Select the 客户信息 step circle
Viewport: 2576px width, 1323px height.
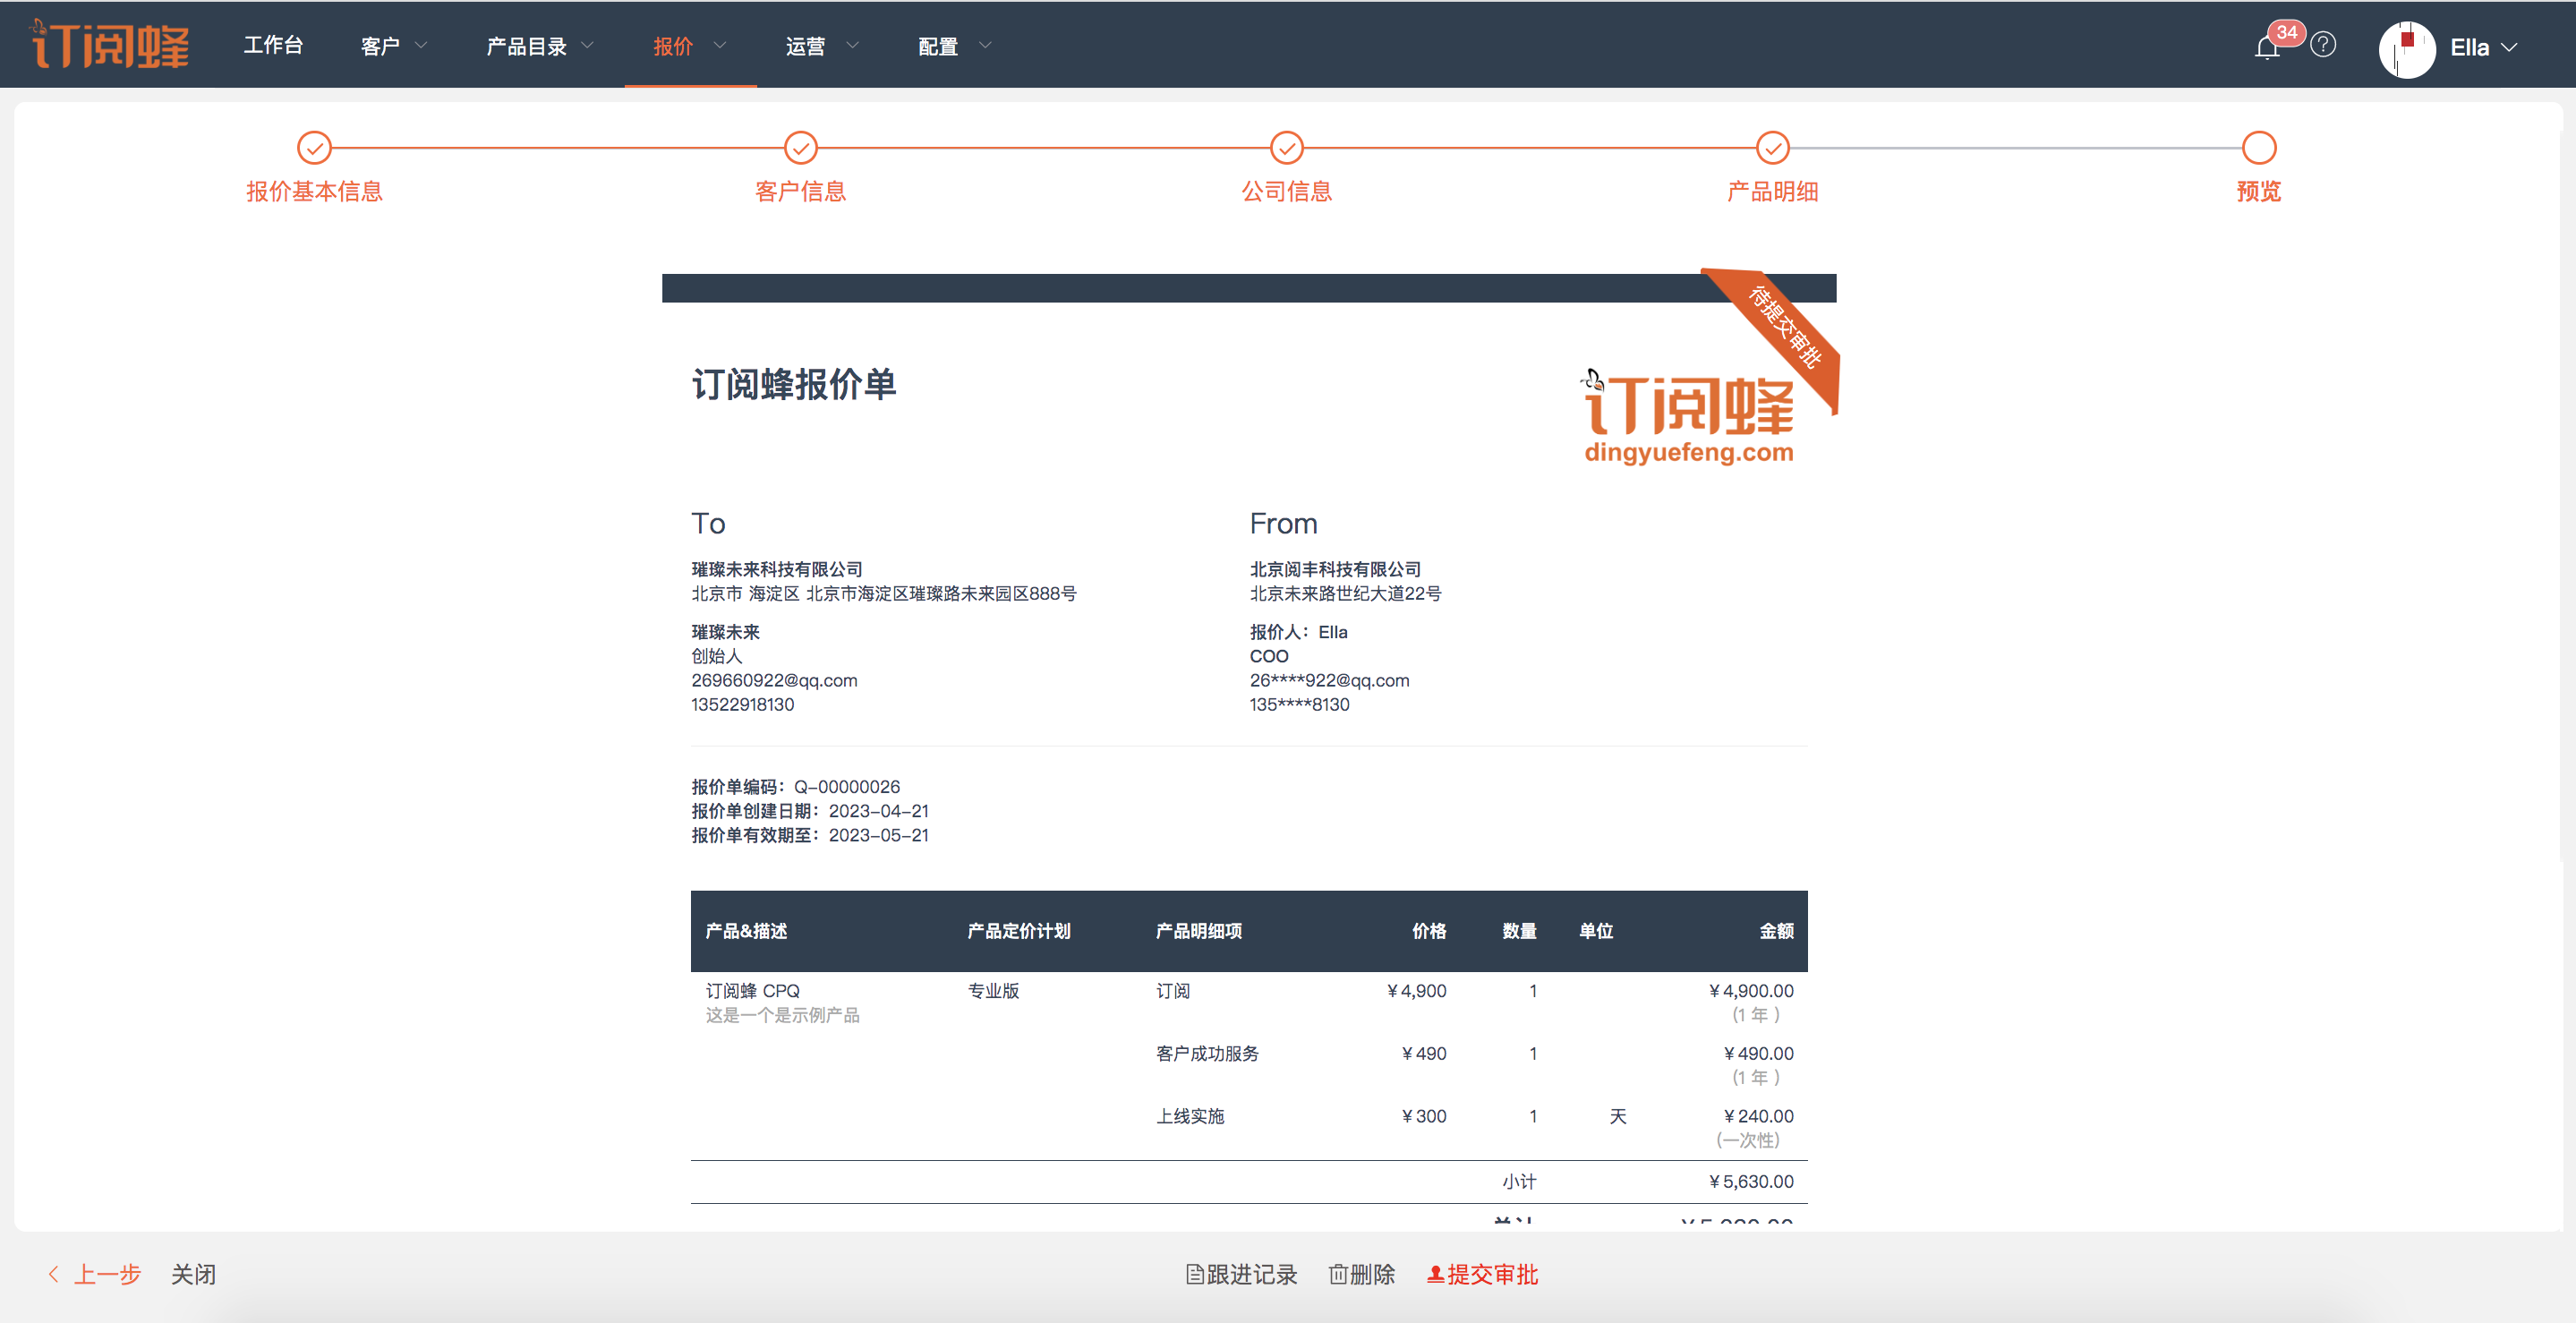[x=800, y=148]
